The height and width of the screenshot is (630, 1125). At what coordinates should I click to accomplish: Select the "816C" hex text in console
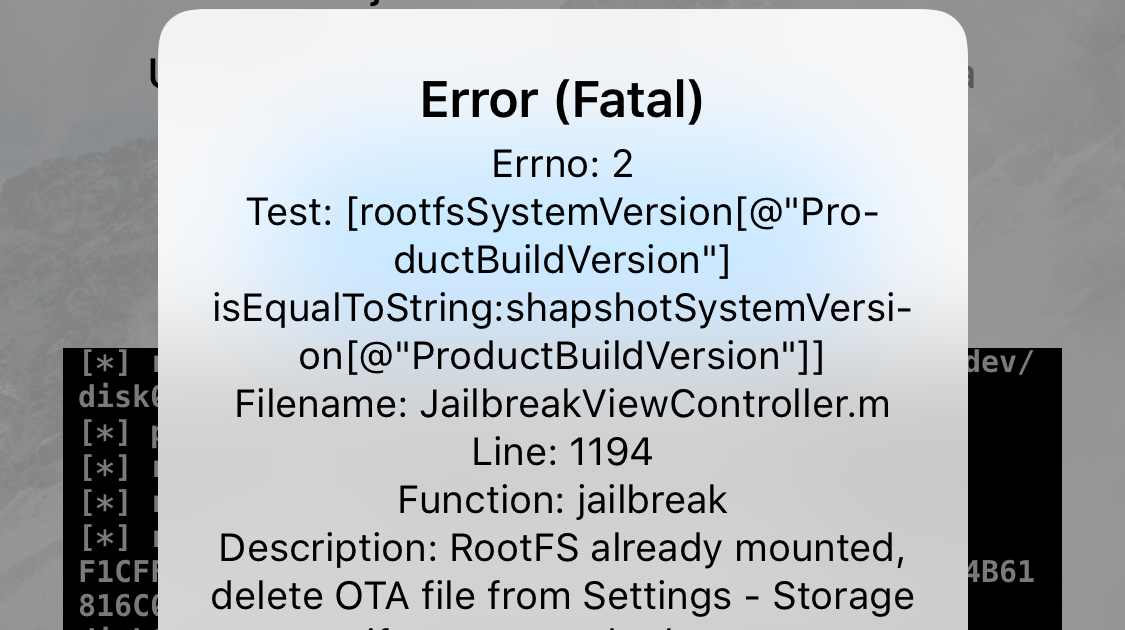click(118, 606)
